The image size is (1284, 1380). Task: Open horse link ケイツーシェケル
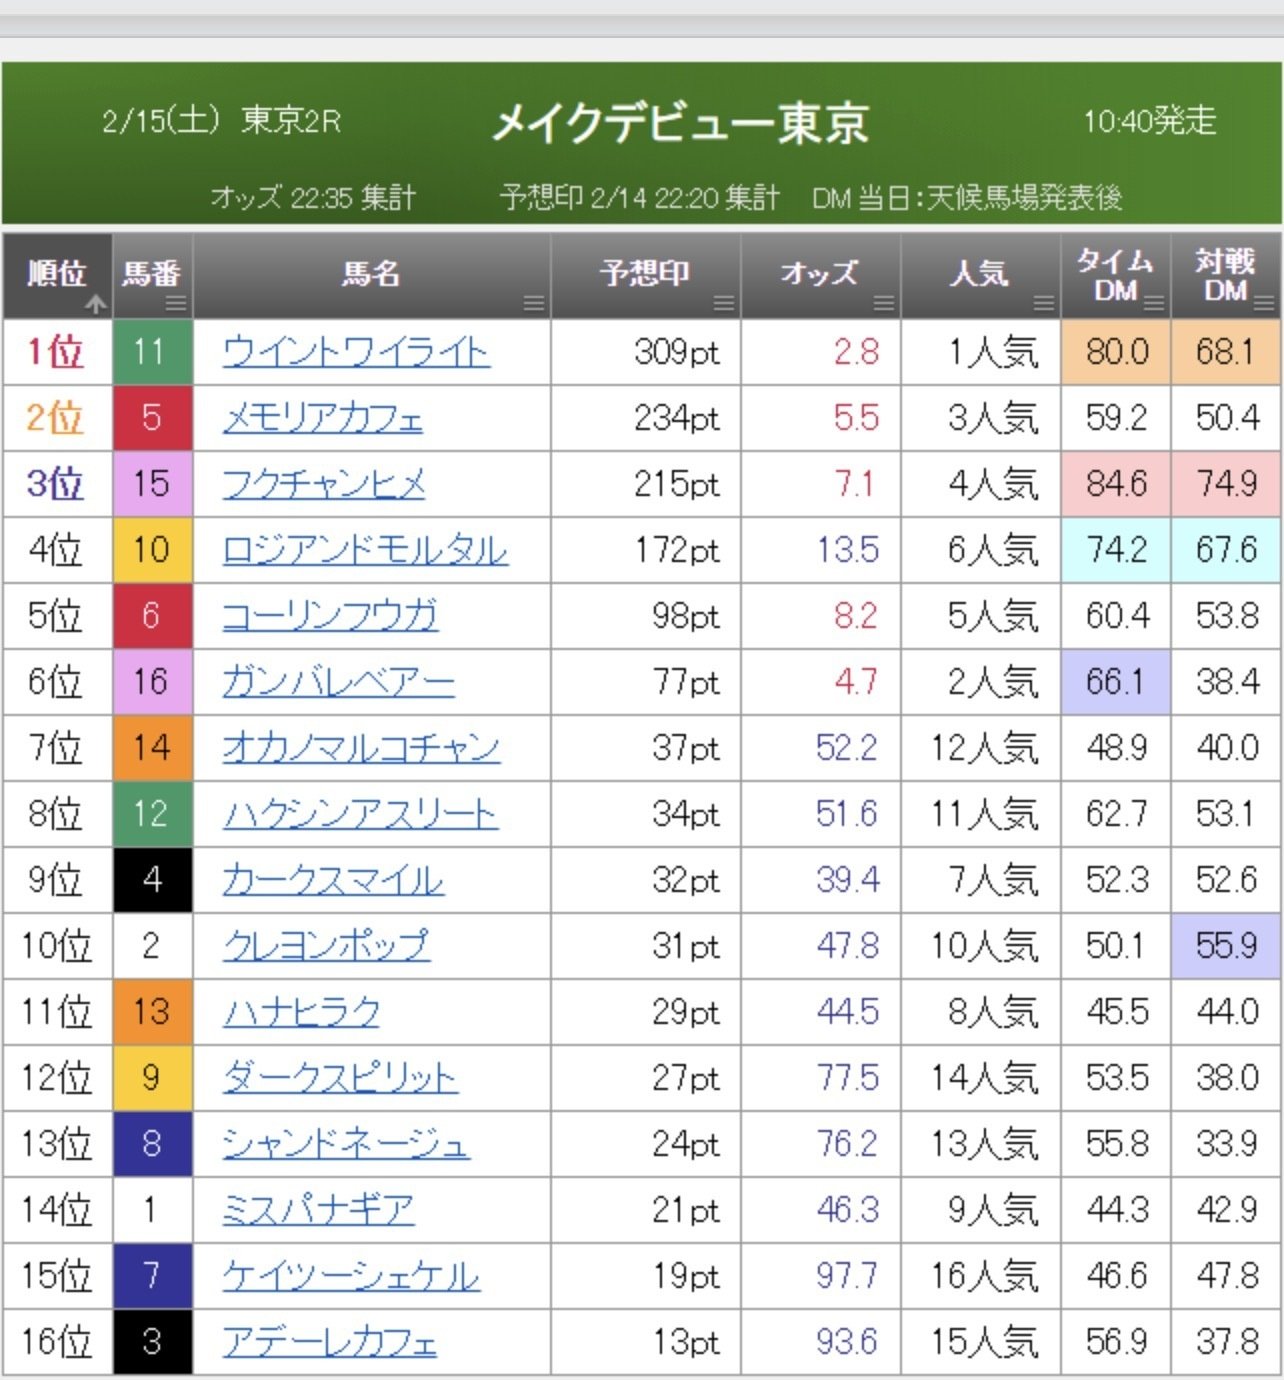click(x=351, y=1276)
